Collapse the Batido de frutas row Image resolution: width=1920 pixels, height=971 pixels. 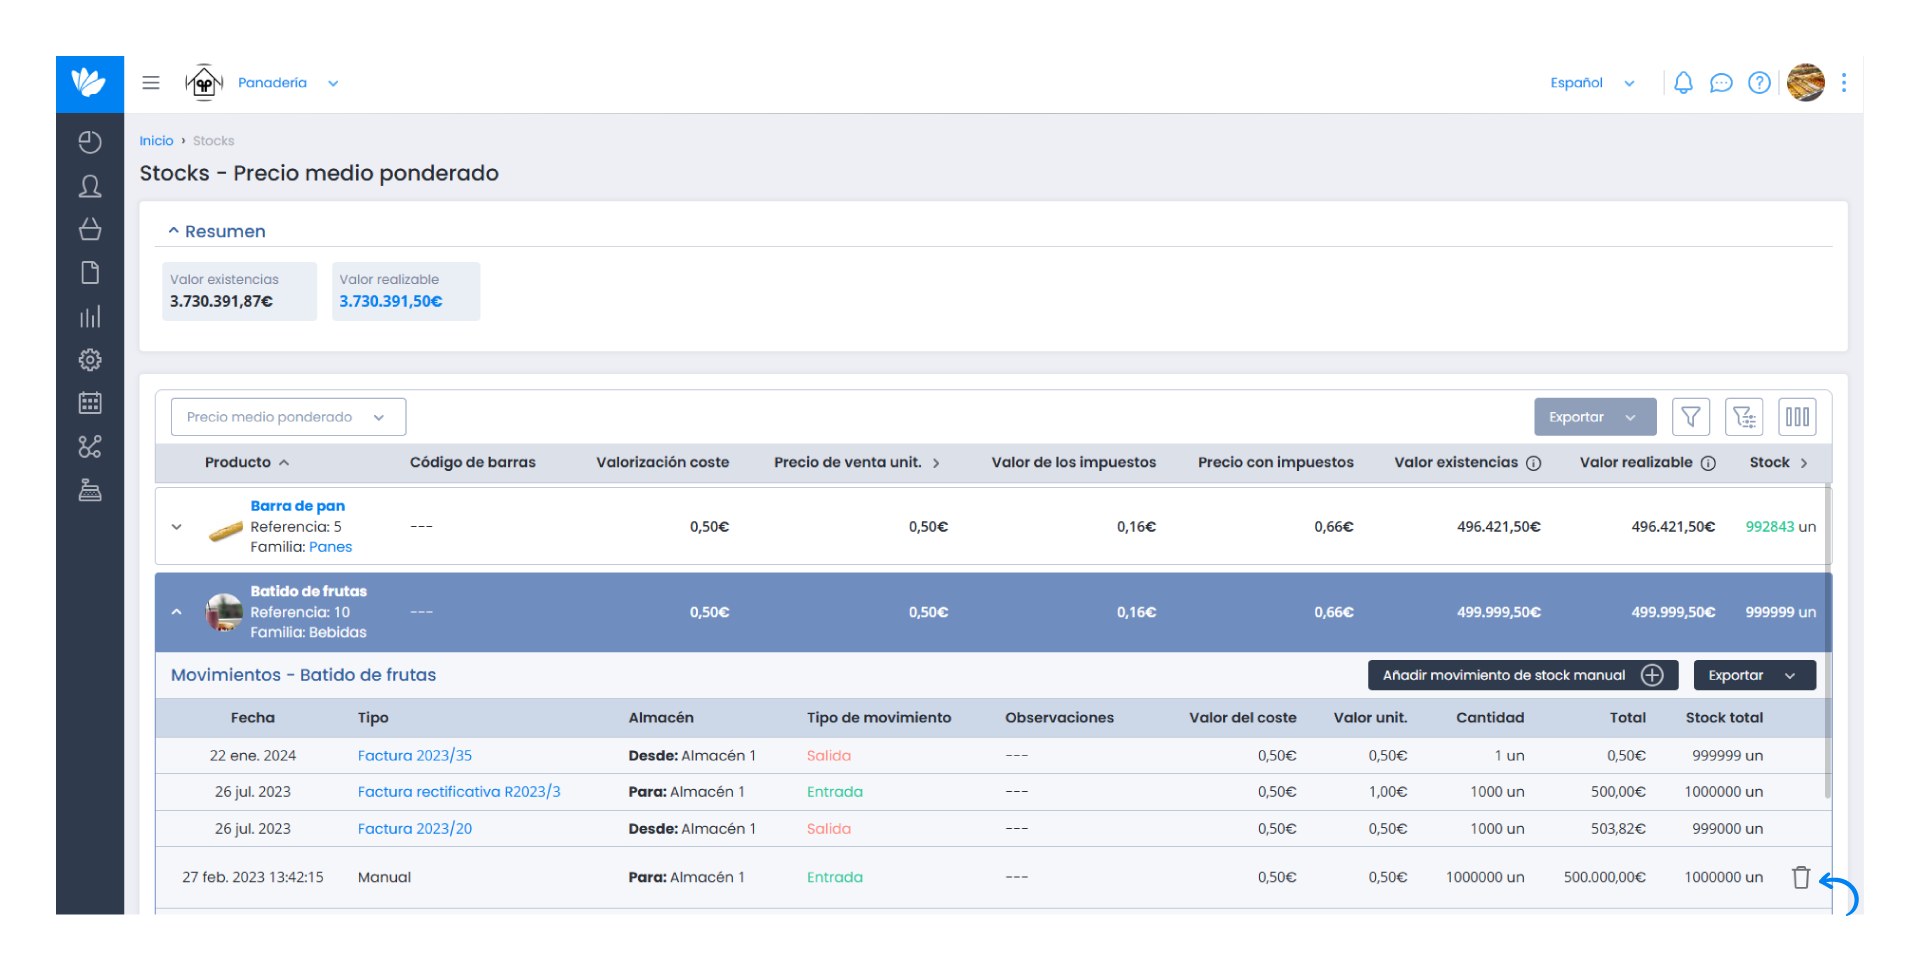pyautogui.click(x=177, y=612)
